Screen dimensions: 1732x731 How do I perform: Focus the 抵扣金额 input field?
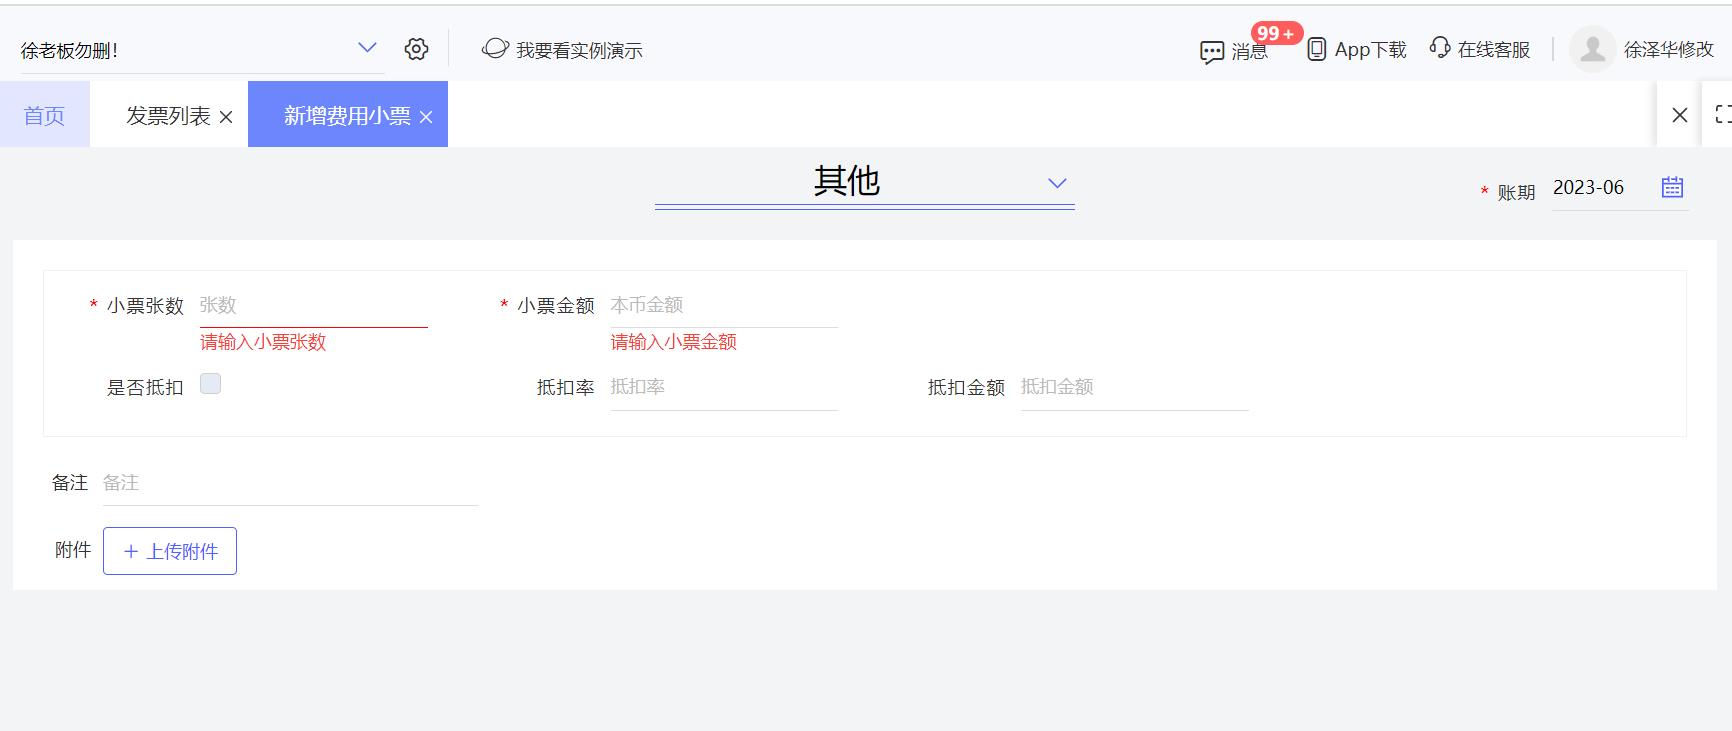pyautogui.click(x=1135, y=387)
